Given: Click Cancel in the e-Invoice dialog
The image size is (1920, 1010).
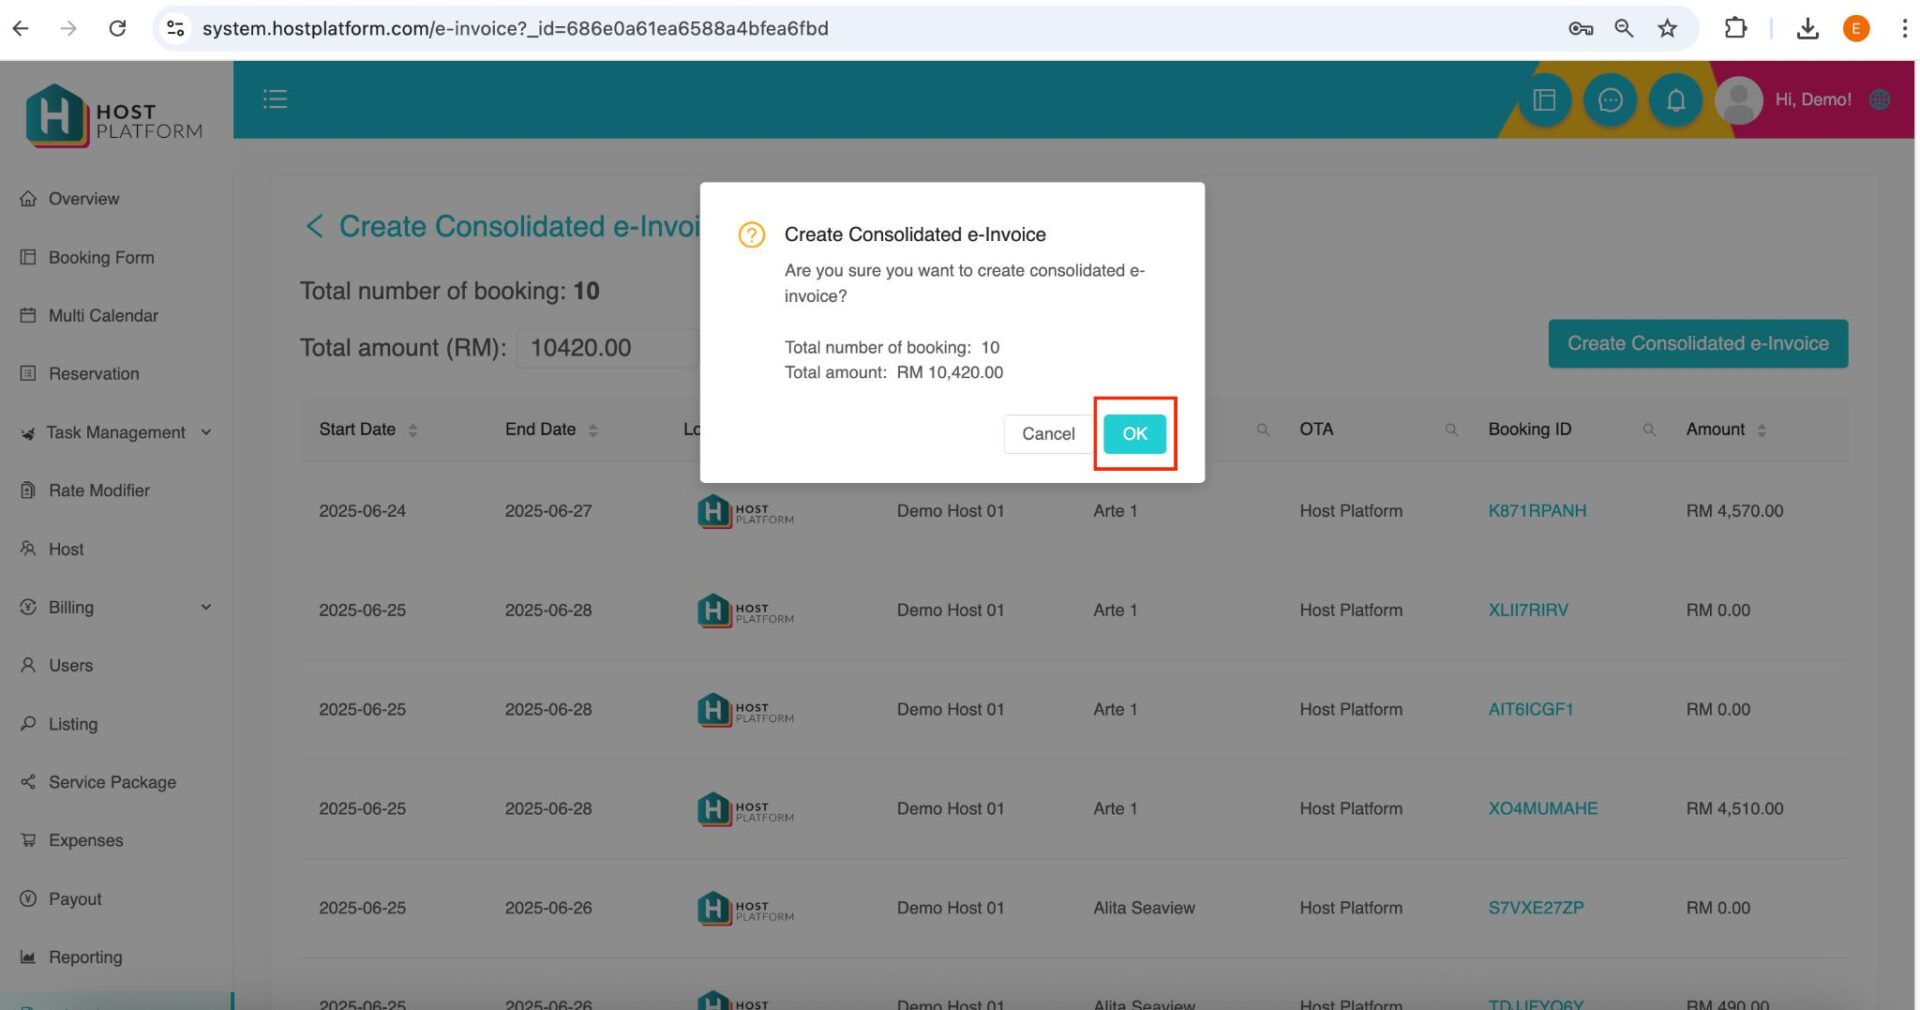Looking at the screenshot, I should (x=1048, y=434).
